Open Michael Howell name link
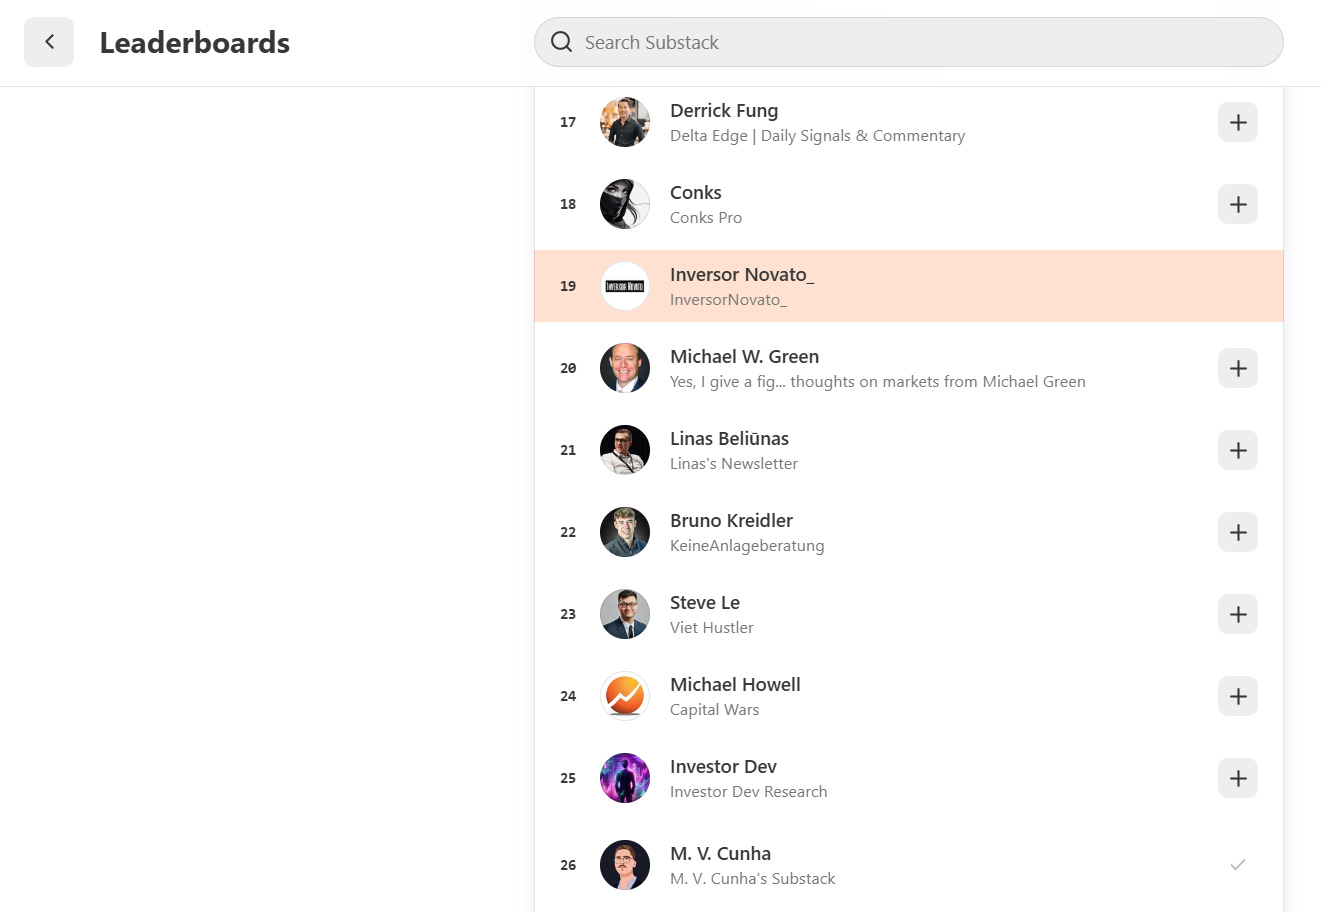1321x912 pixels. click(x=735, y=684)
